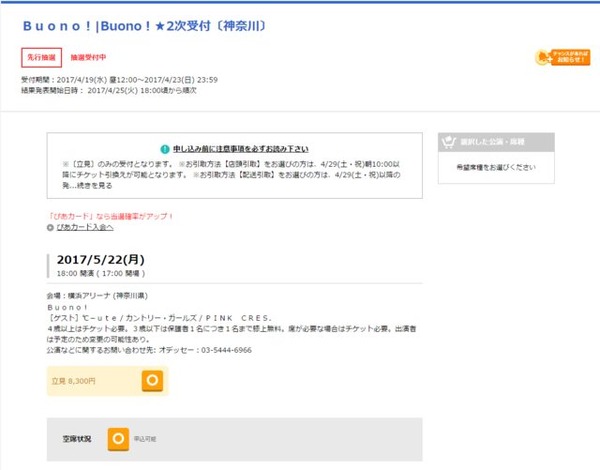The width and height of the screenshot is (600, 470).
Task: Click the 18:00 開演 ( 17:00 開場 ) text
Action: 101,274
